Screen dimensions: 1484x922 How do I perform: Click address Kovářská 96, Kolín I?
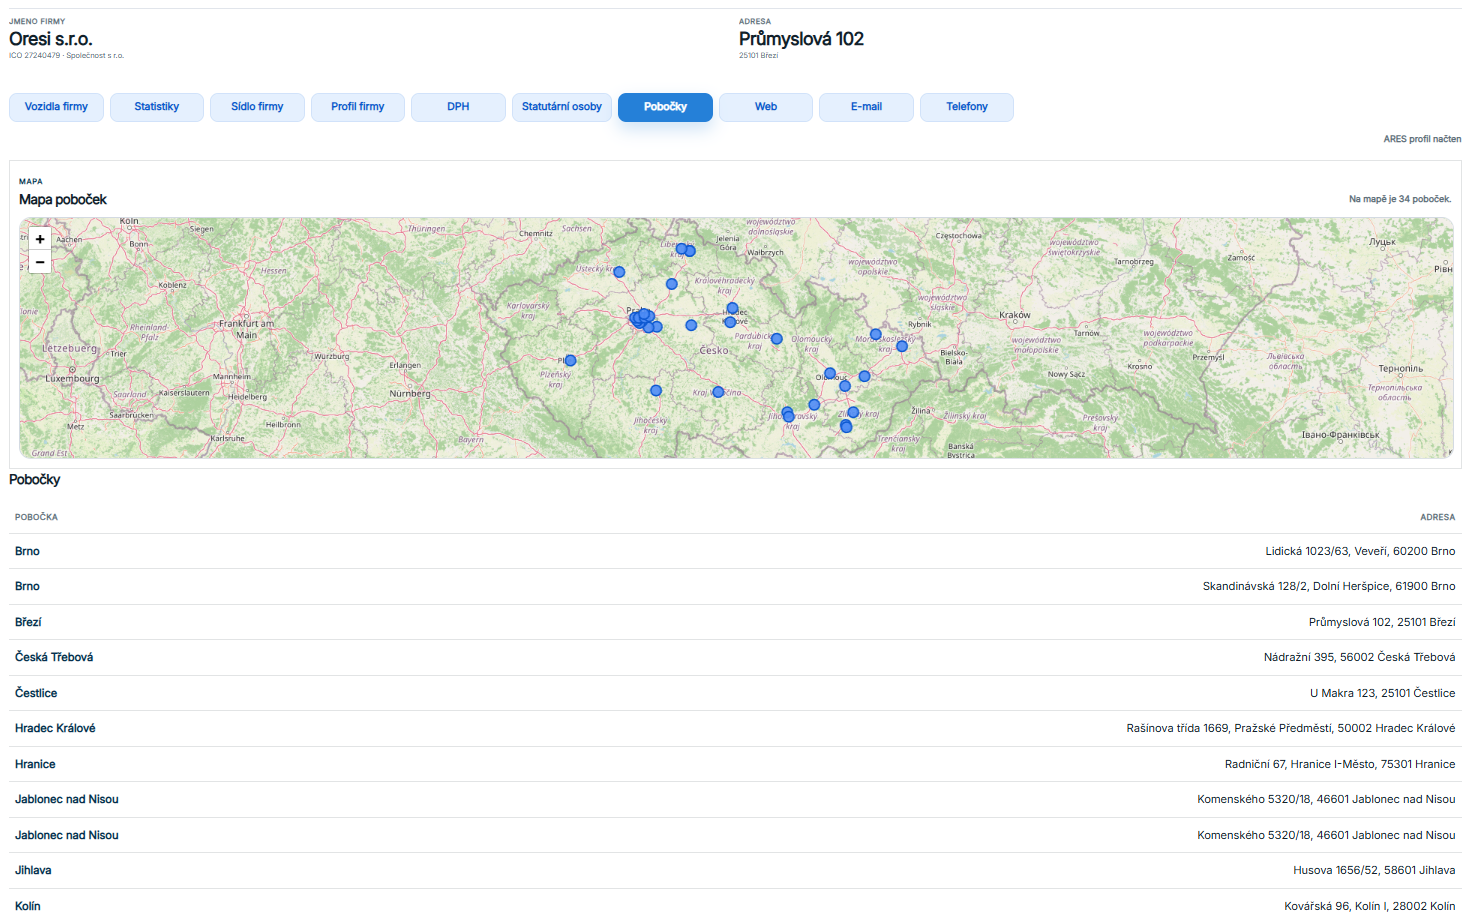(x=1370, y=906)
